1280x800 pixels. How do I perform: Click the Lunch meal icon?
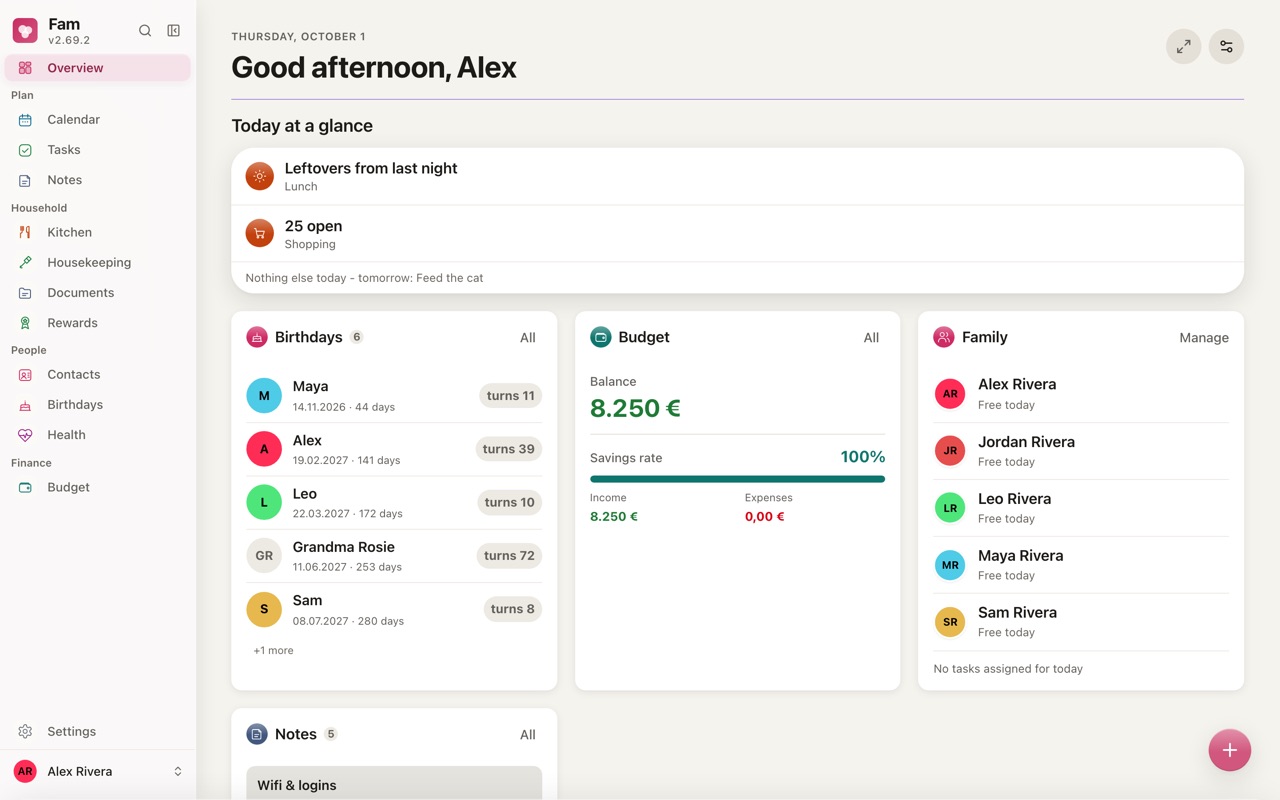click(260, 176)
